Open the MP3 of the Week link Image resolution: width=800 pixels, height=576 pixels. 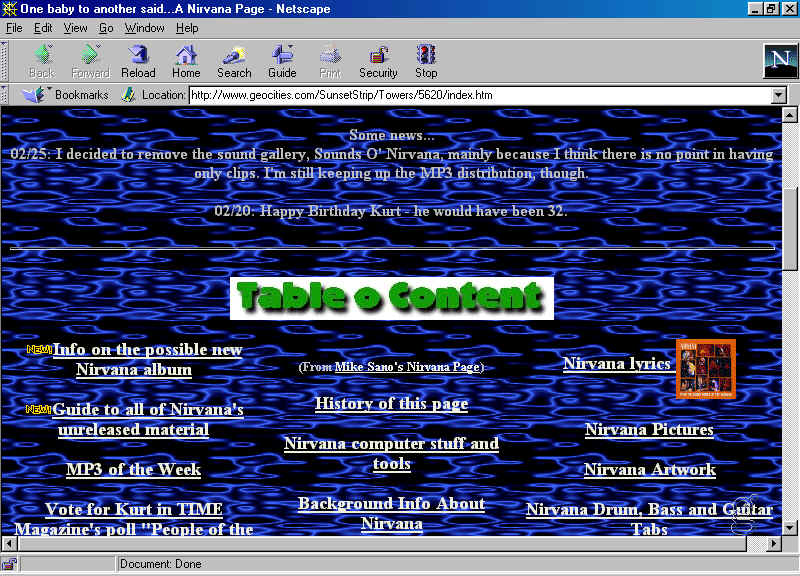click(x=134, y=469)
